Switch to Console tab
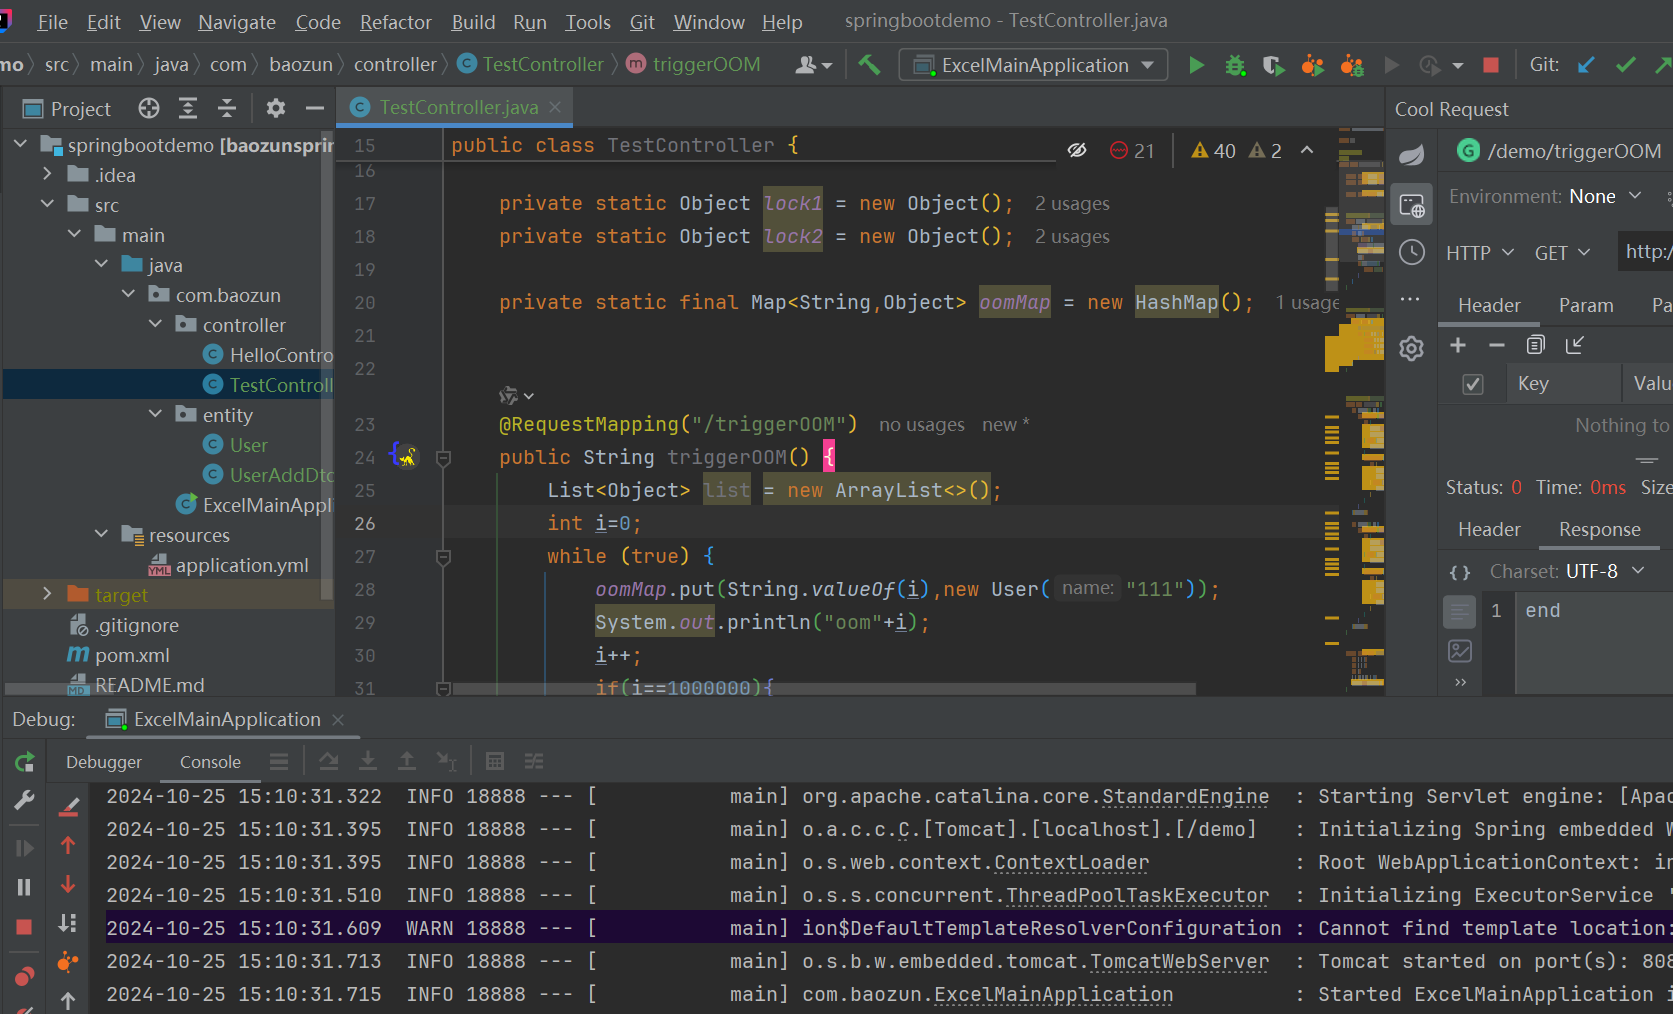The height and width of the screenshot is (1014, 1673). tap(210, 762)
